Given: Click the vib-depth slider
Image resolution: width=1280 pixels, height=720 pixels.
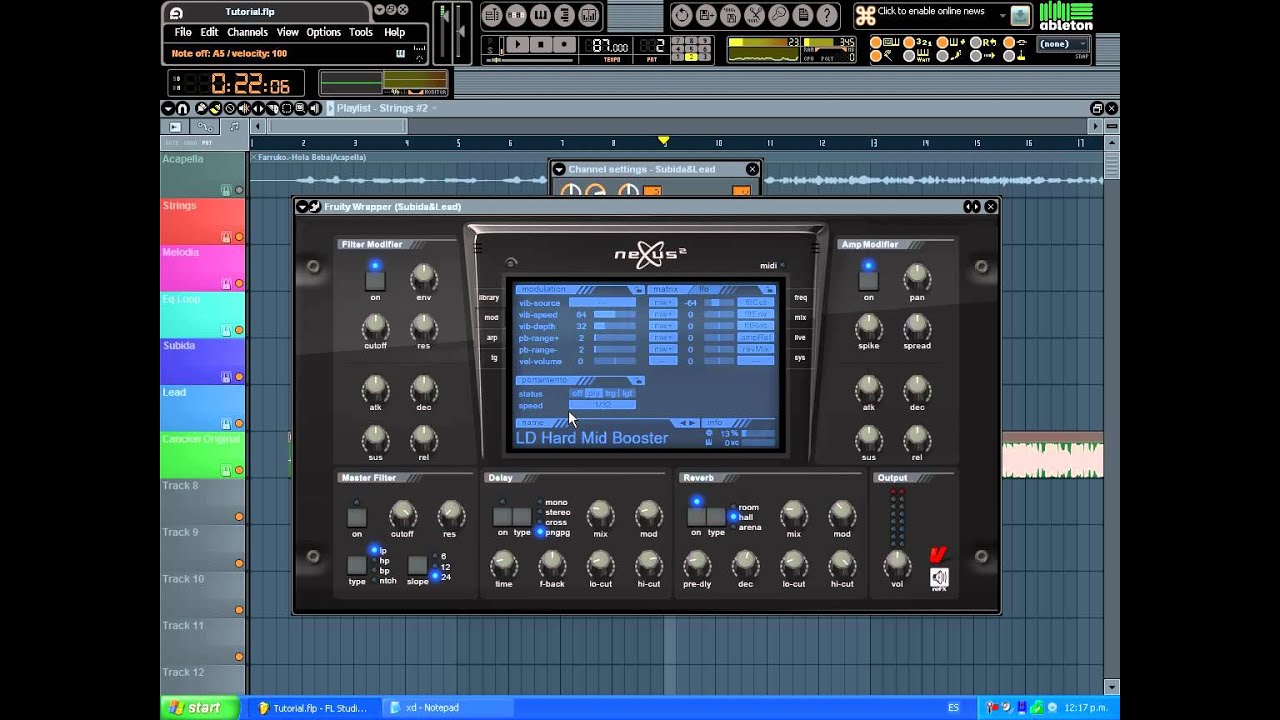Looking at the screenshot, I should point(615,326).
